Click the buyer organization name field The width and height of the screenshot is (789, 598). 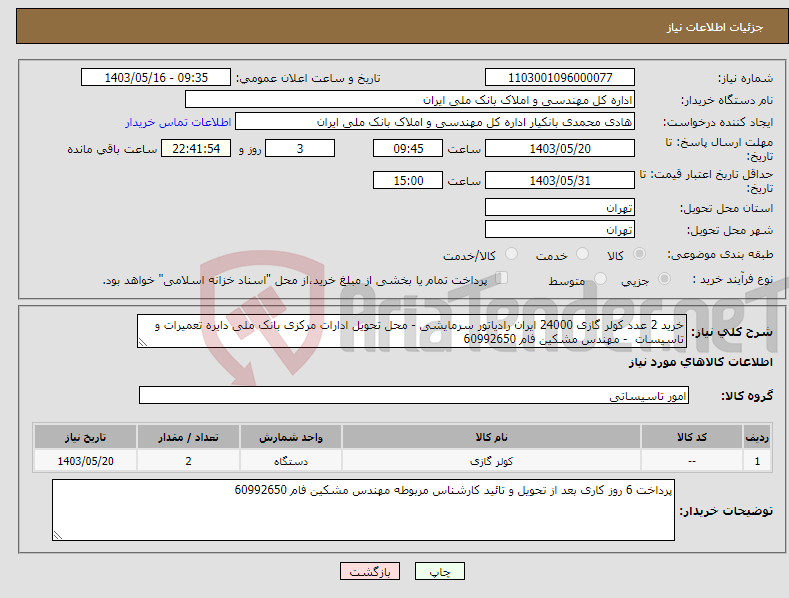click(x=410, y=100)
